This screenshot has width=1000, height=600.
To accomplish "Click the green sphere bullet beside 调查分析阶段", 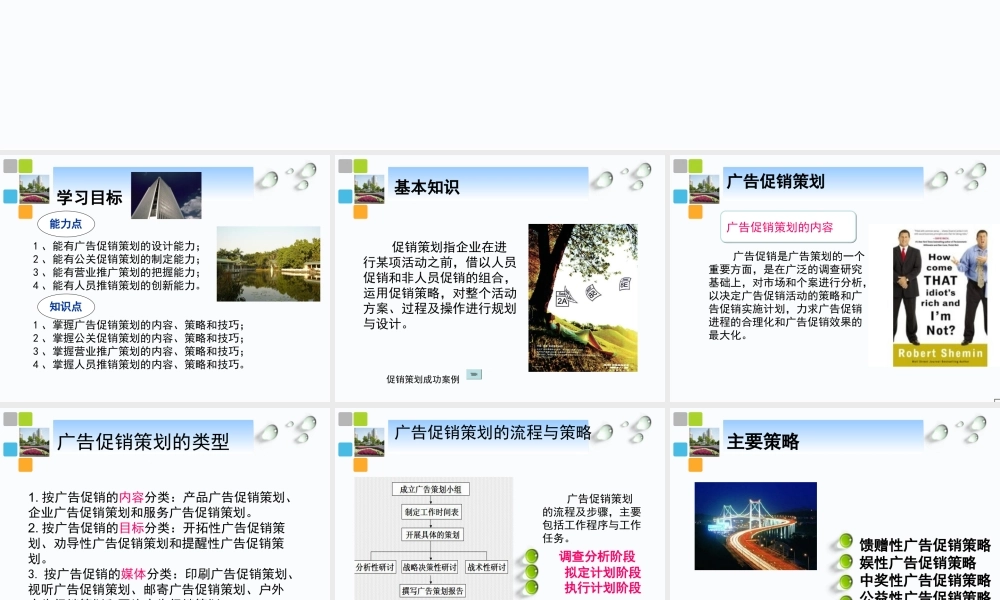I will coord(531,556).
